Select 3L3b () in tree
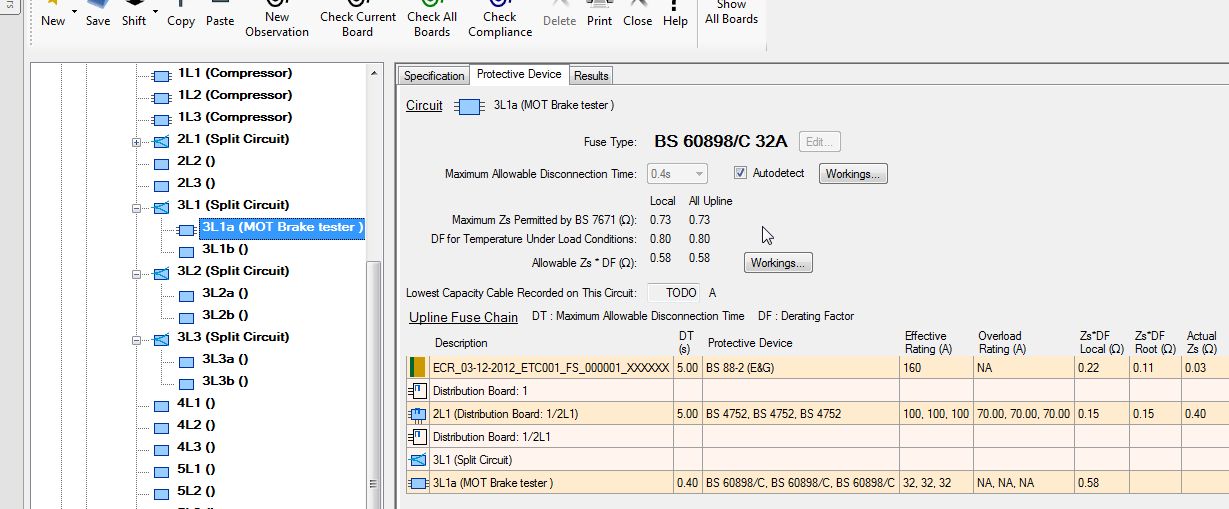 click(225, 381)
